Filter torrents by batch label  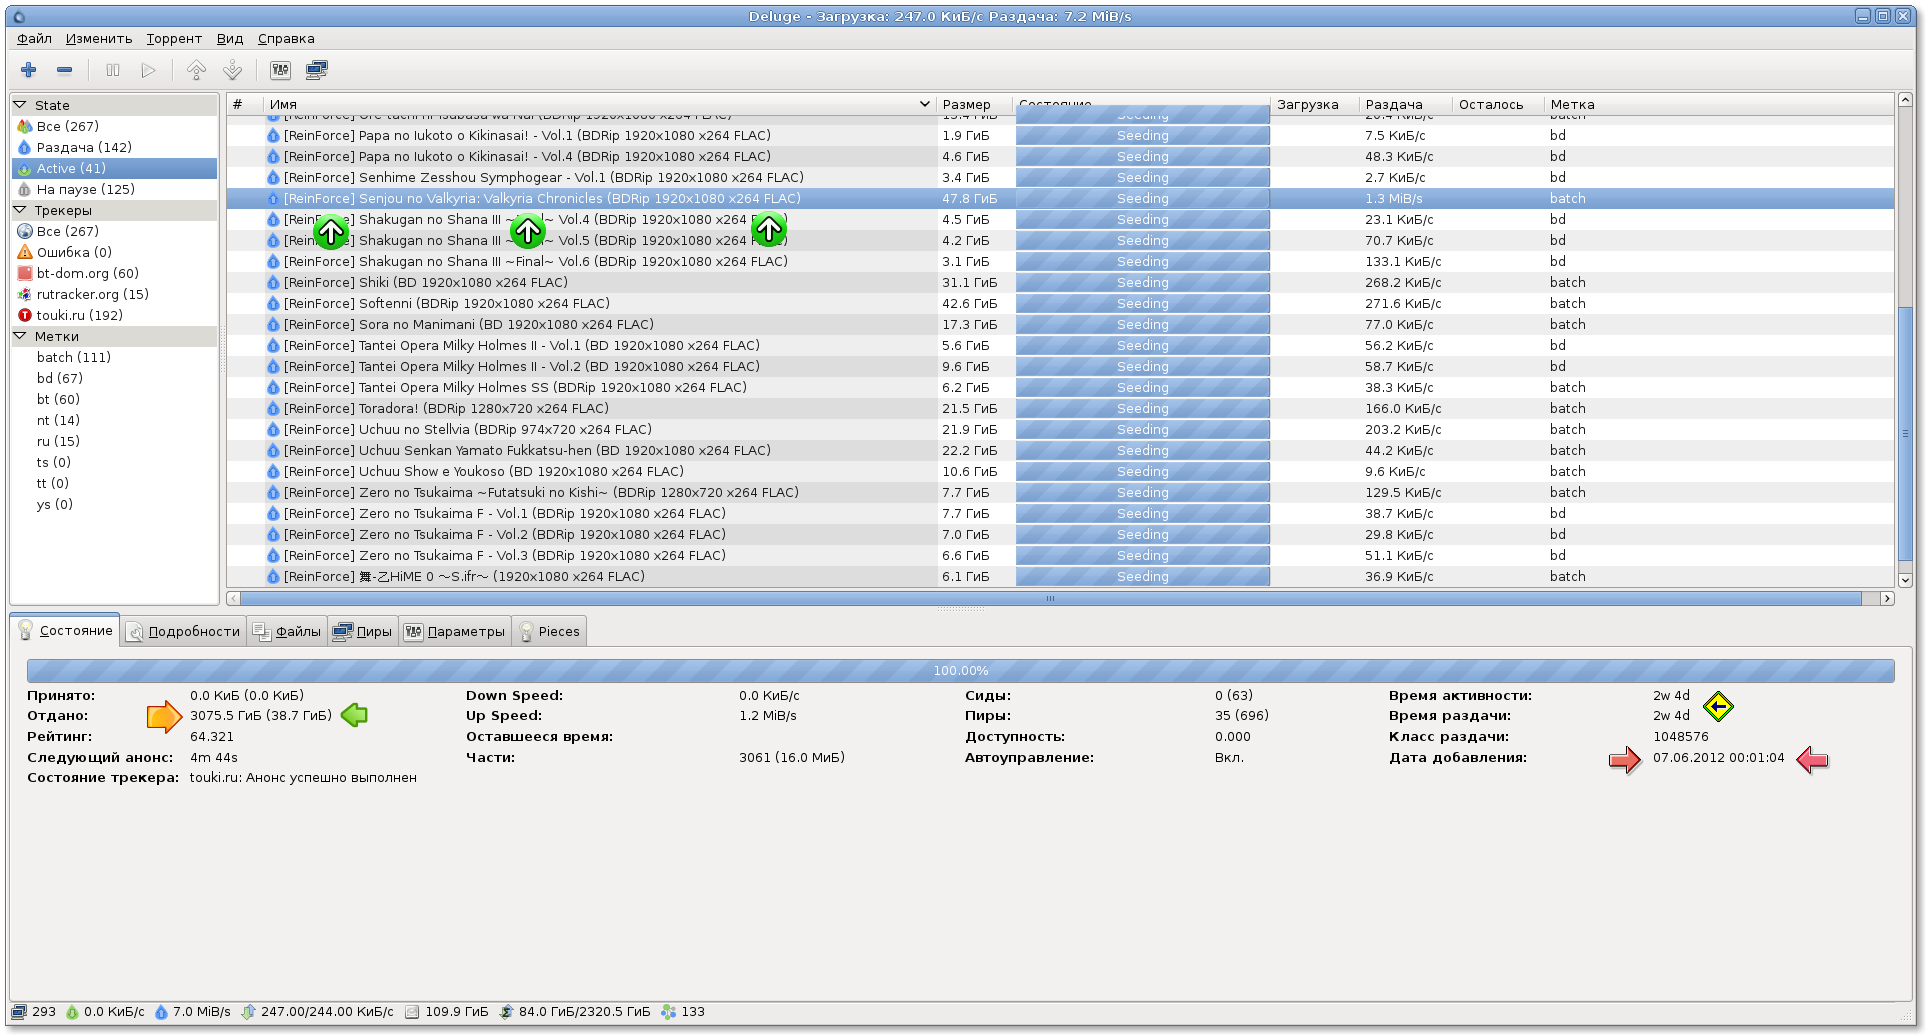(x=73, y=357)
